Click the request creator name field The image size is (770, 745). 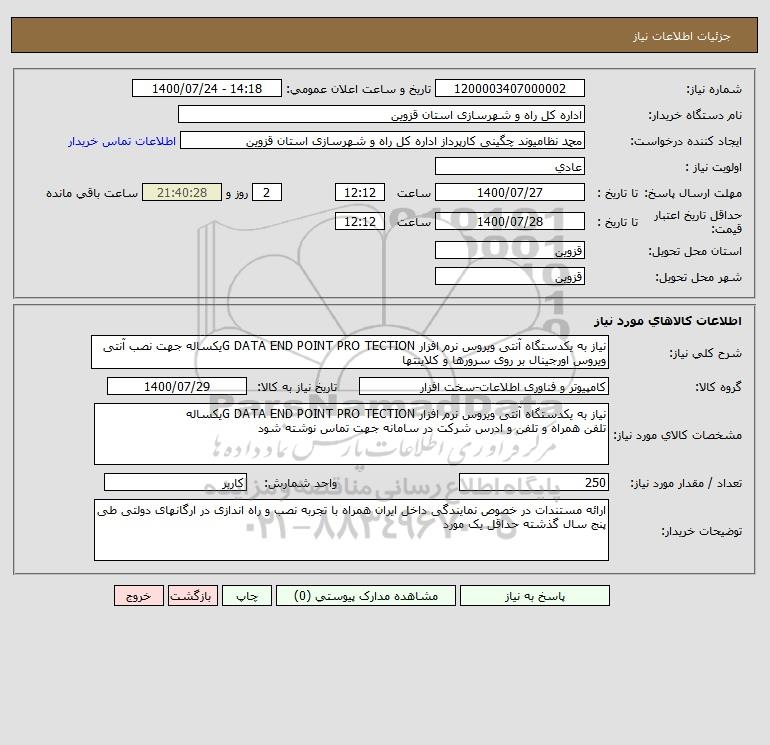coord(383,140)
